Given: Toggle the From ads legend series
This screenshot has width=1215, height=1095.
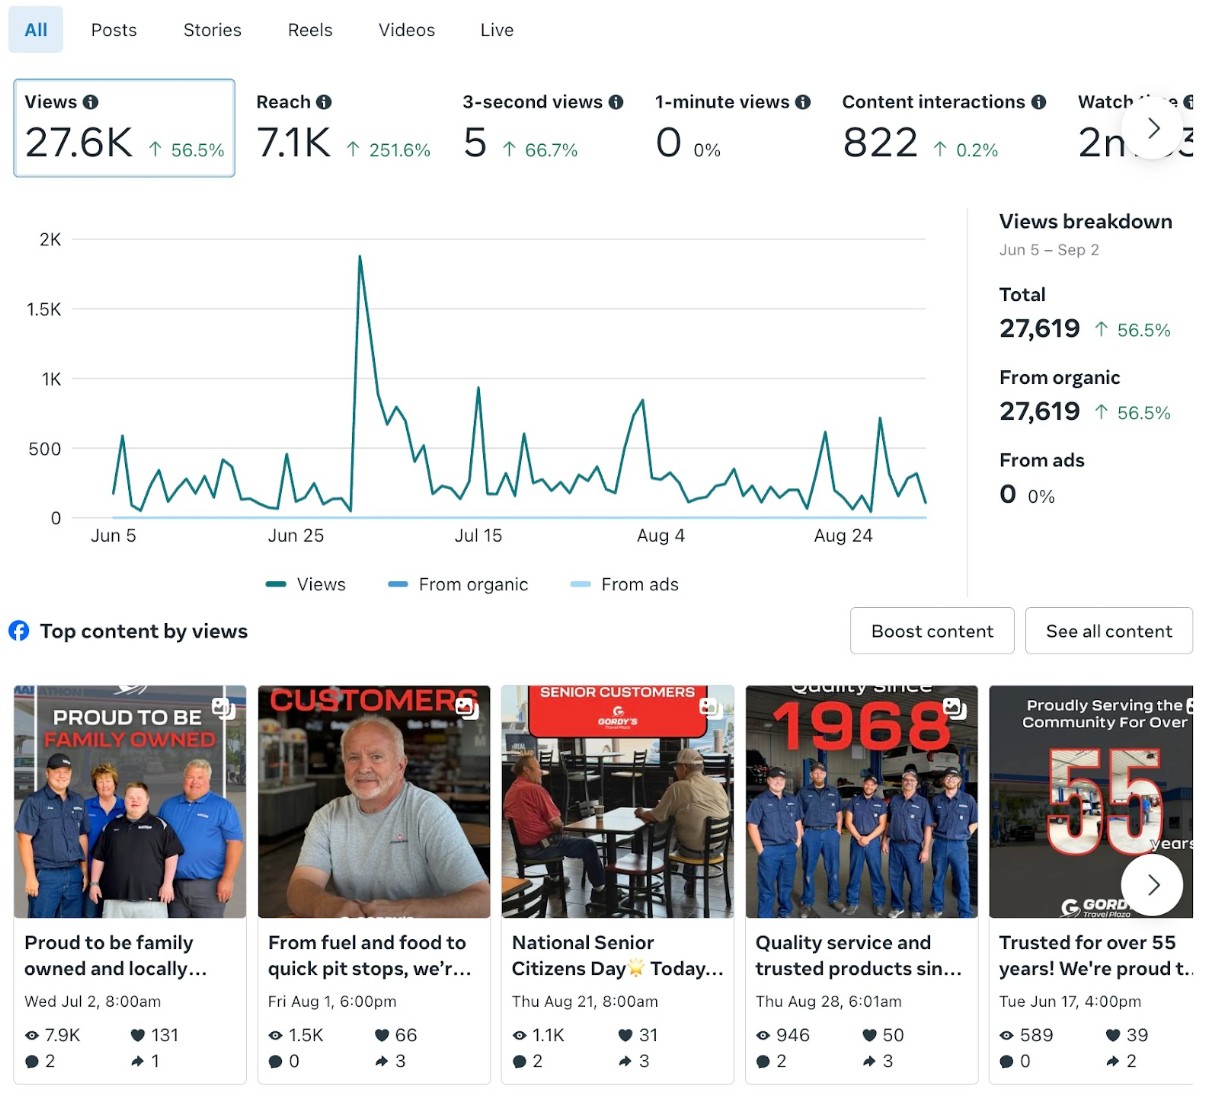Looking at the screenshot, I should tap(624, 585).
